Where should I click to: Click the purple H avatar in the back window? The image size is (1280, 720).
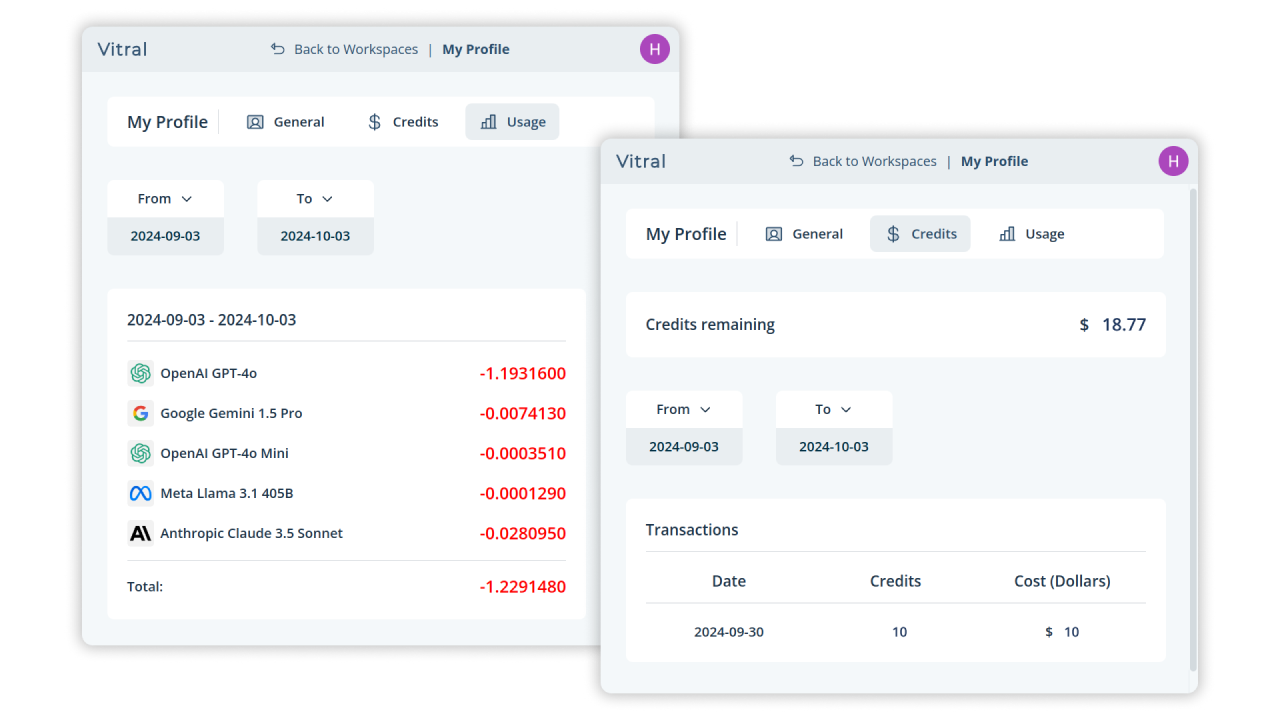[x=654, y=49]
